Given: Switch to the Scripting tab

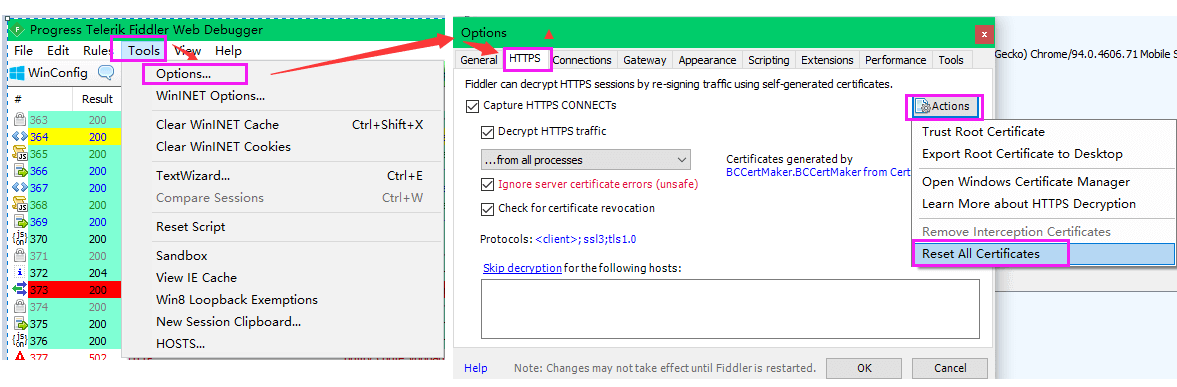Looking at the screenshot, I should pyautogui.click(x=769, y=60).
